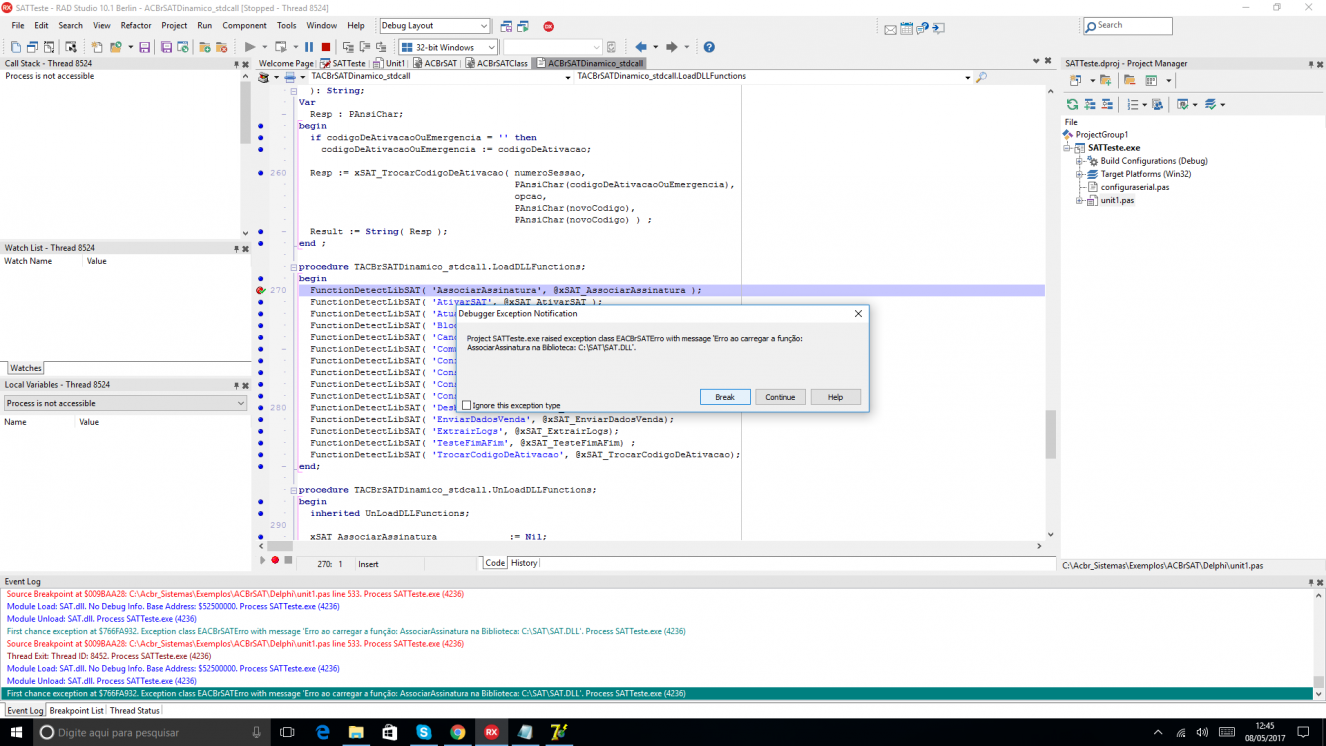The image size is (1326, 746).
Task: Open the Component menu
Action: click(244, 26)
